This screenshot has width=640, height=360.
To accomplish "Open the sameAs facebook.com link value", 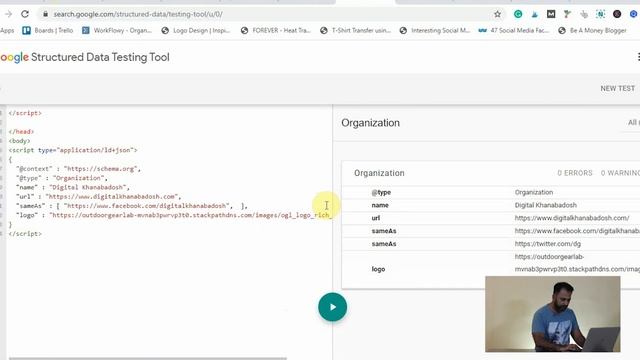I will [x=577, y=231].
